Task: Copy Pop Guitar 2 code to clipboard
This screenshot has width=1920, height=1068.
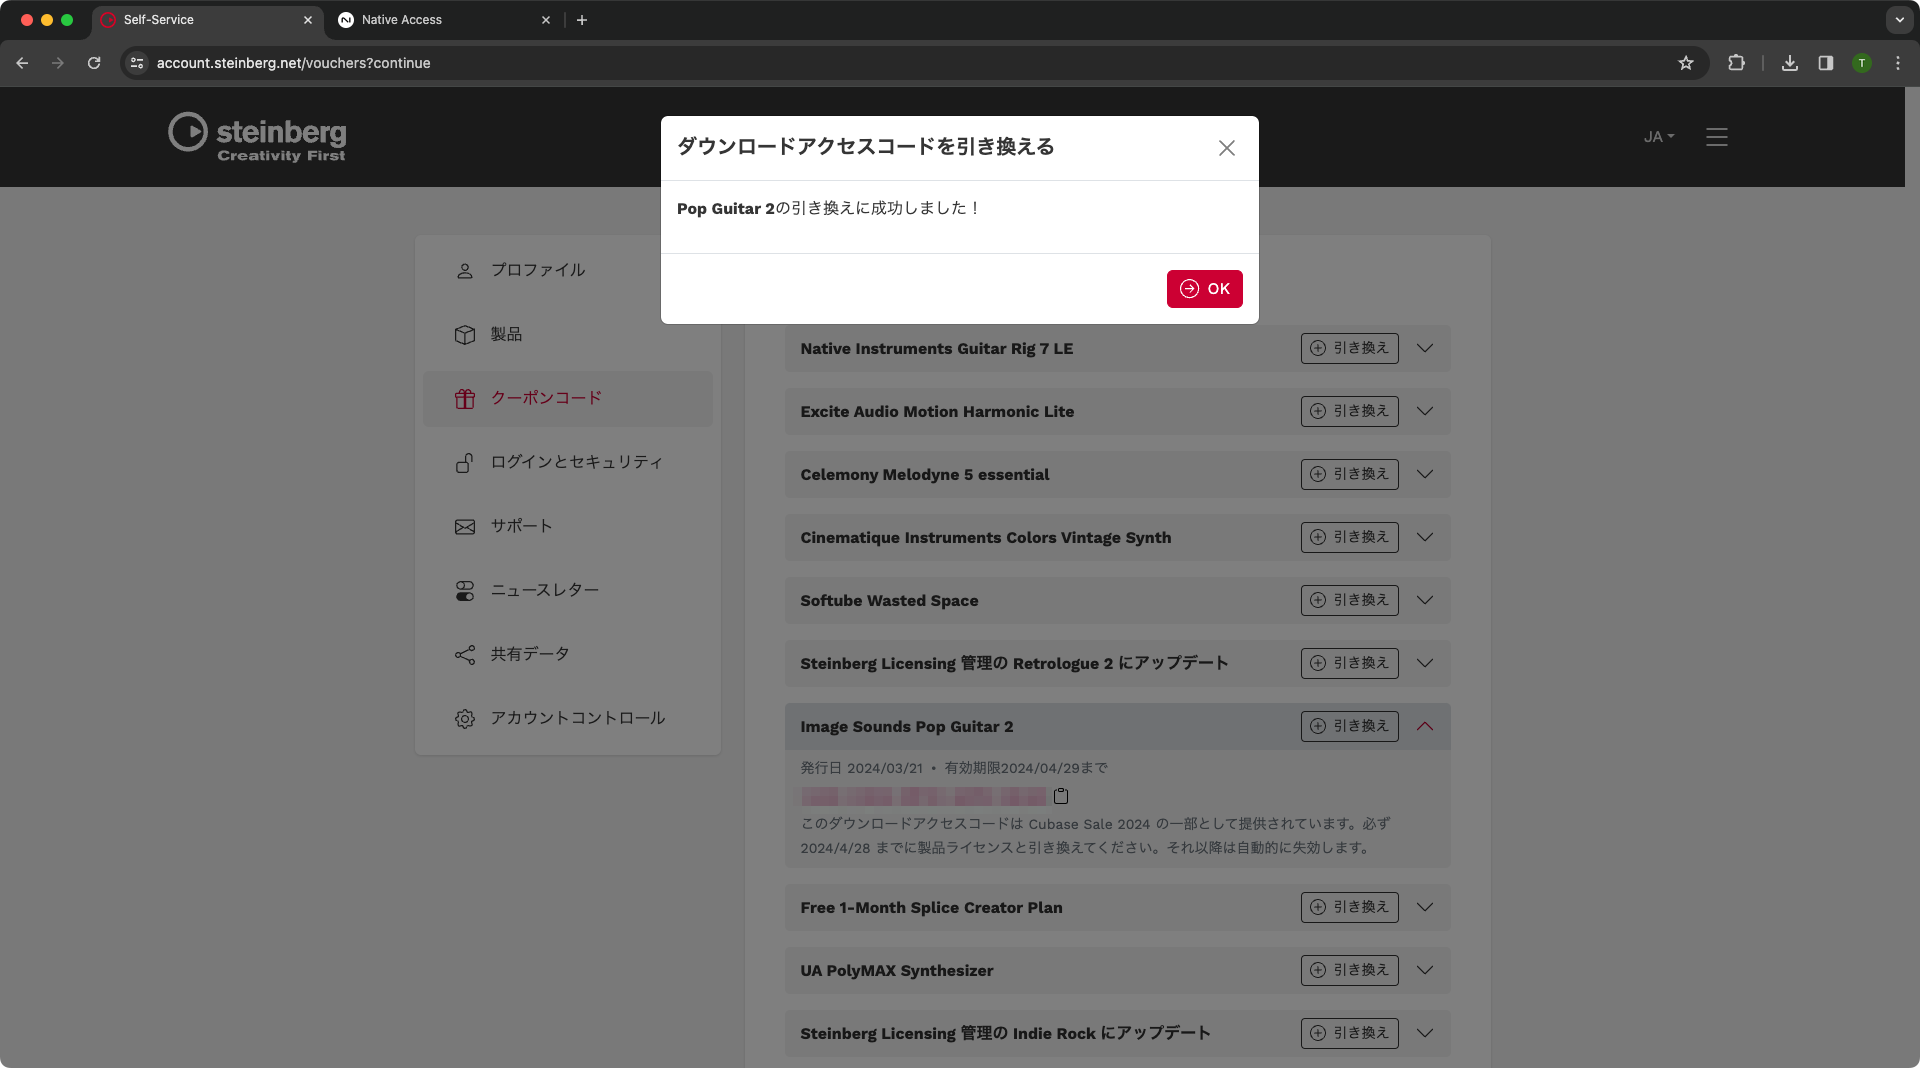Action: click(1061, 796)
